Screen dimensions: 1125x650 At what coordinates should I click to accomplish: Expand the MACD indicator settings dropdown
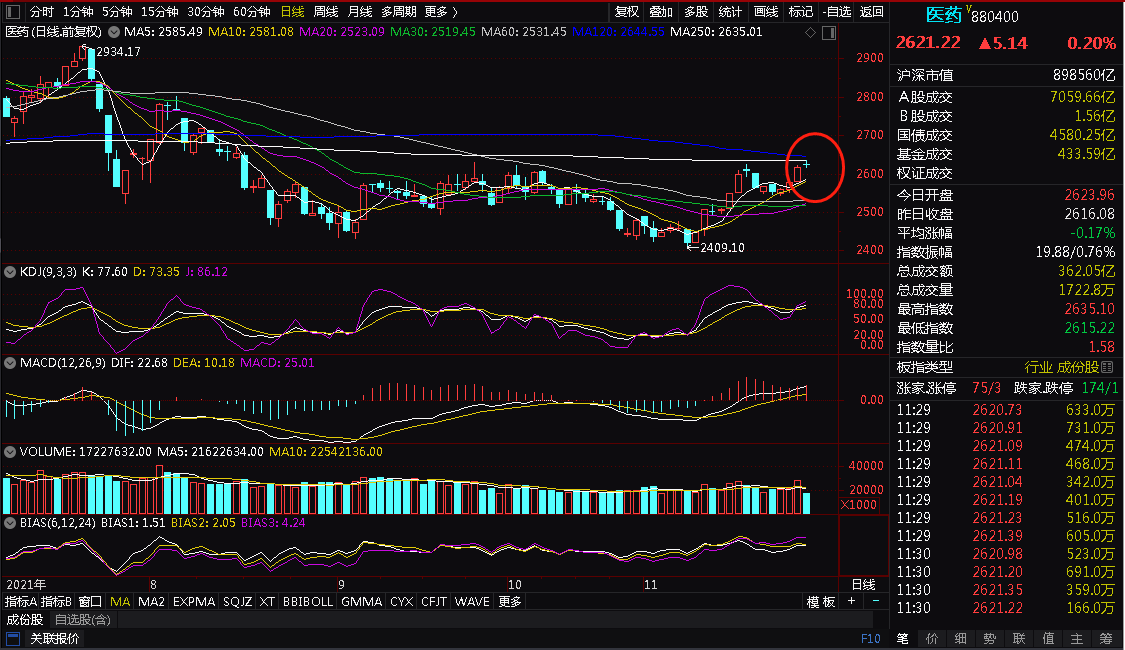click(10, 363)
